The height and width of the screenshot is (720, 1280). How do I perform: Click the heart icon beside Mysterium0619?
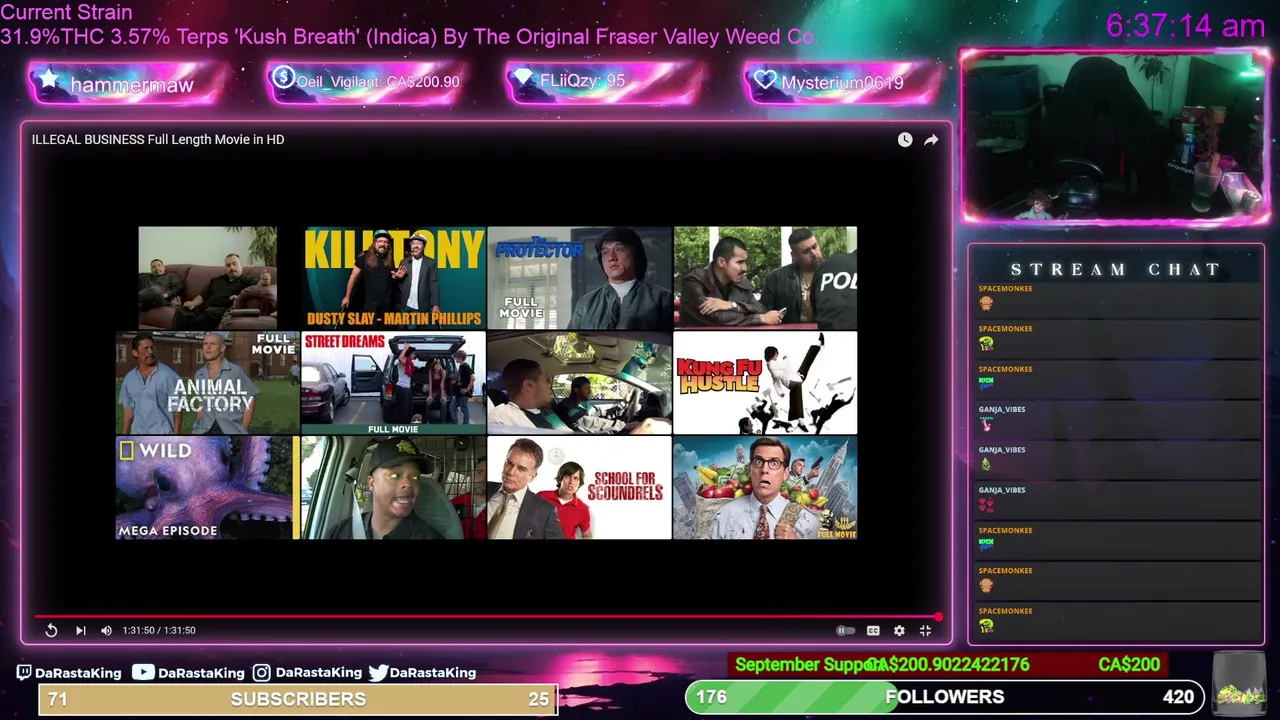pos(765,80)
